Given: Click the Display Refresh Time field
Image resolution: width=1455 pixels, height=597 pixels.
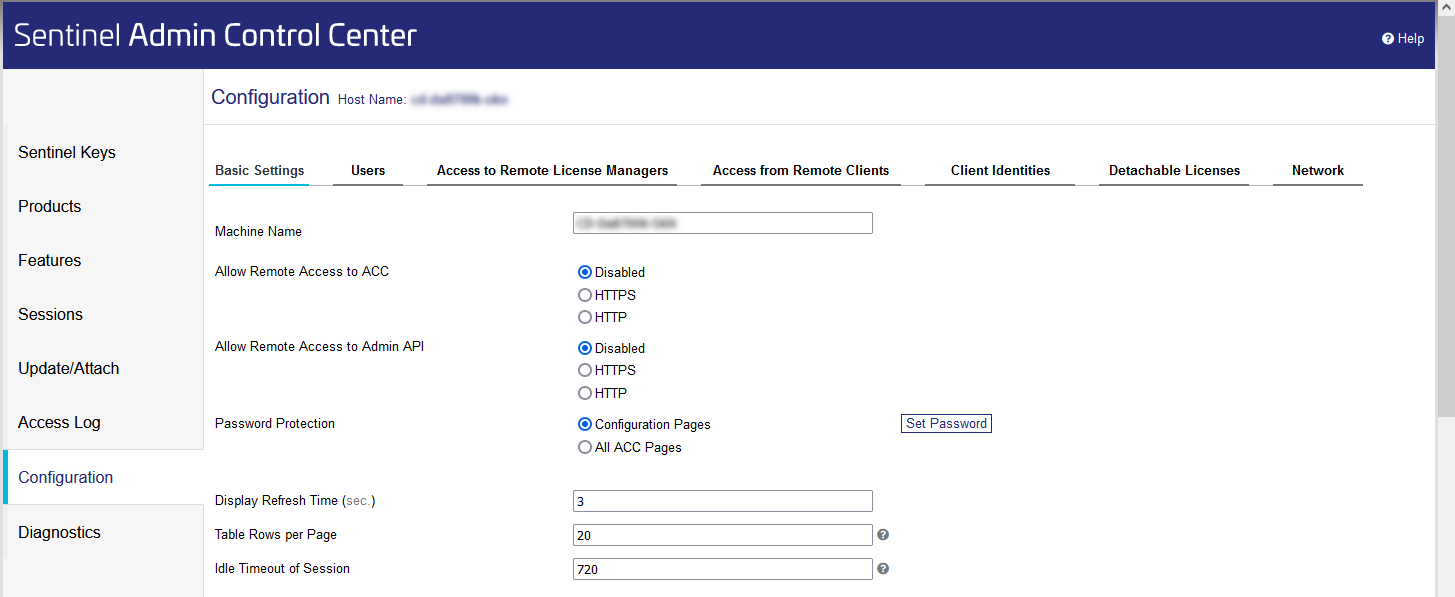Looking at the screenshot, I should pos(723,501).
